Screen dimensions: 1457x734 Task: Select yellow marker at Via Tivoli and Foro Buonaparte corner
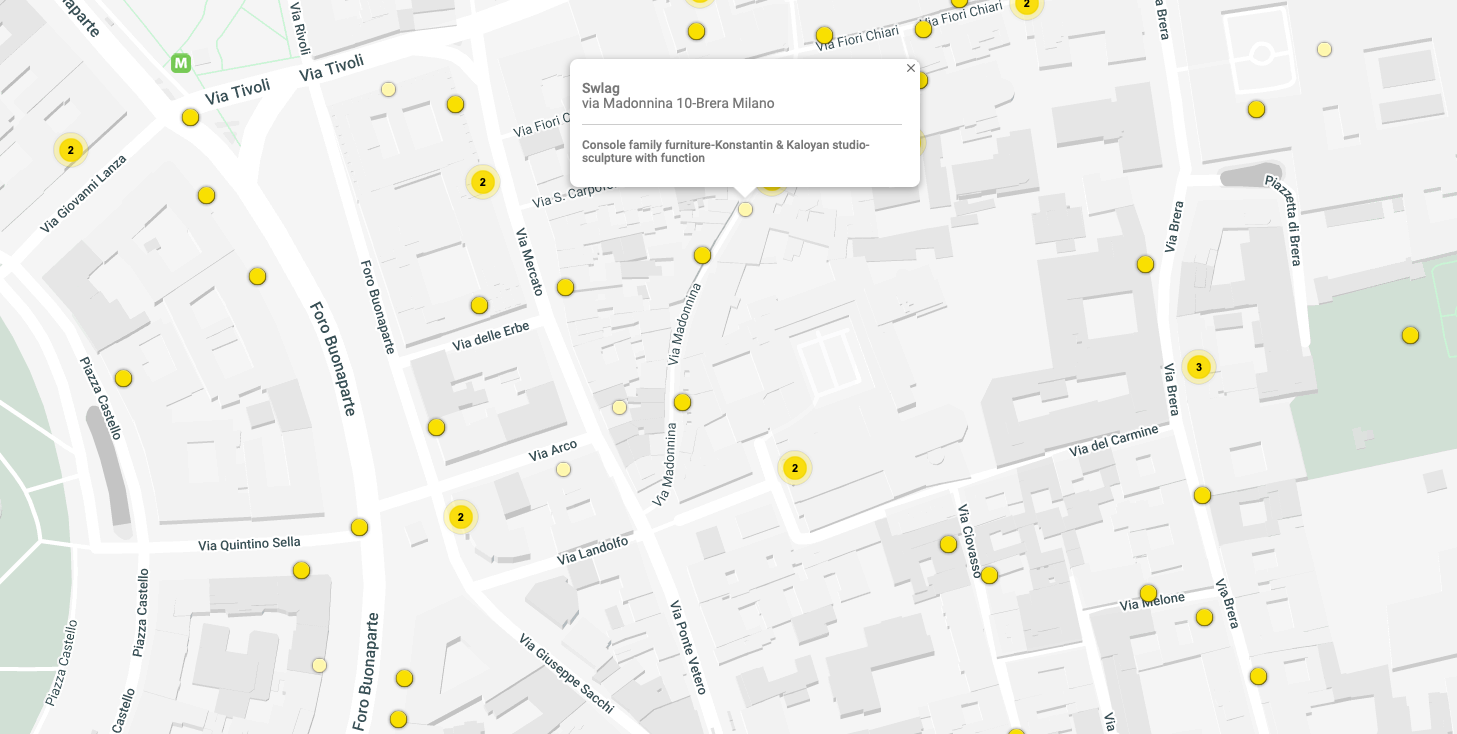190,117
